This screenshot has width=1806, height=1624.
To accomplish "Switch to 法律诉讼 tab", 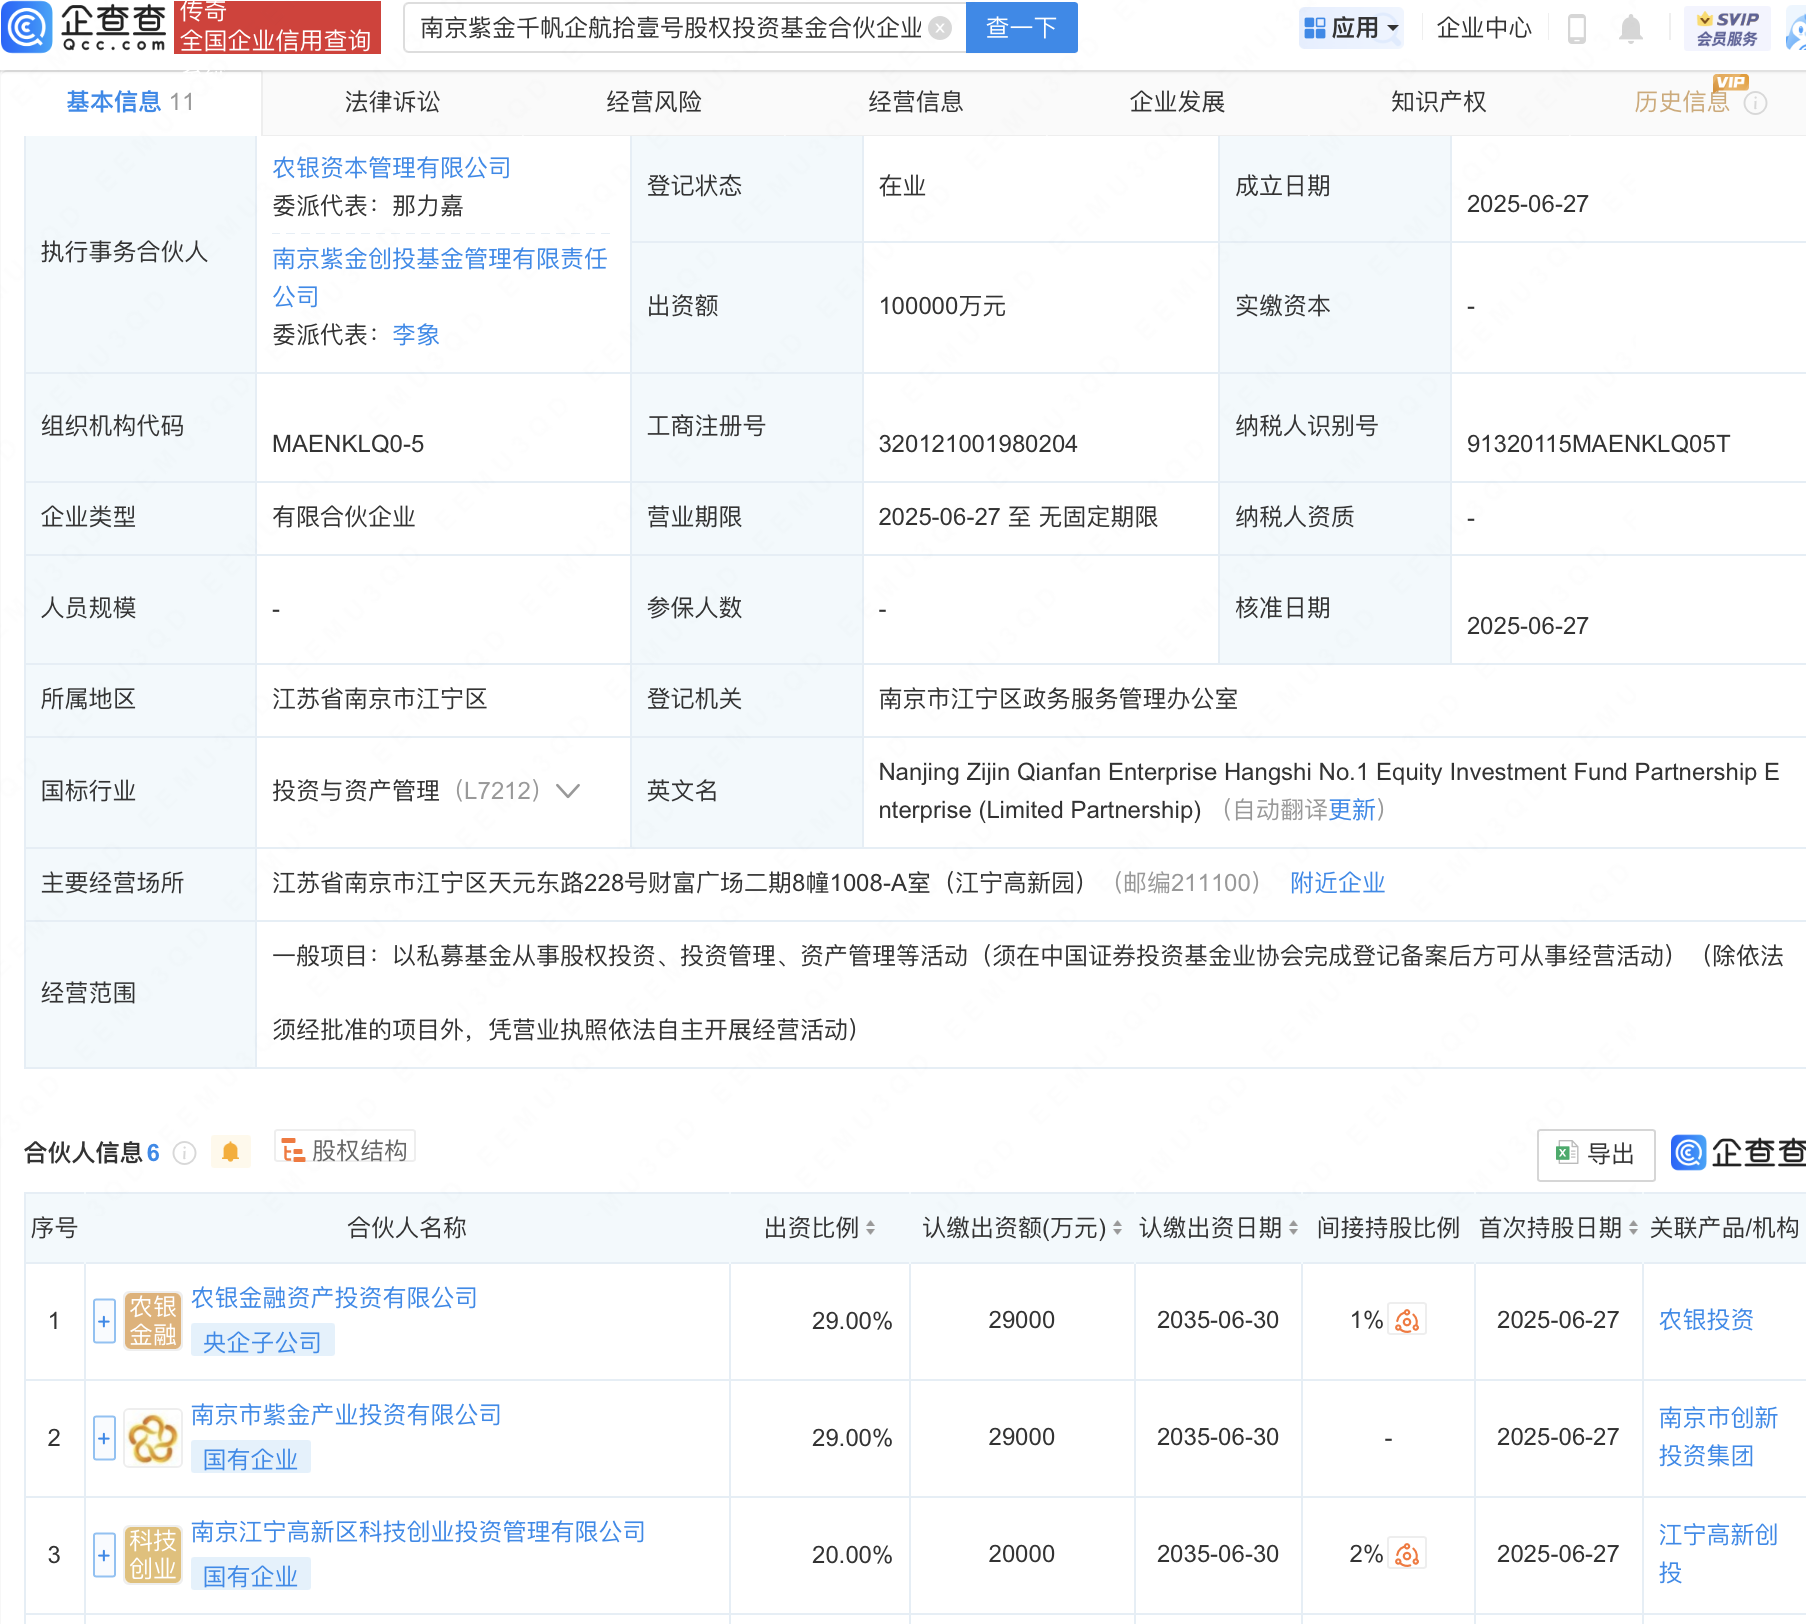I will (392, 102).
